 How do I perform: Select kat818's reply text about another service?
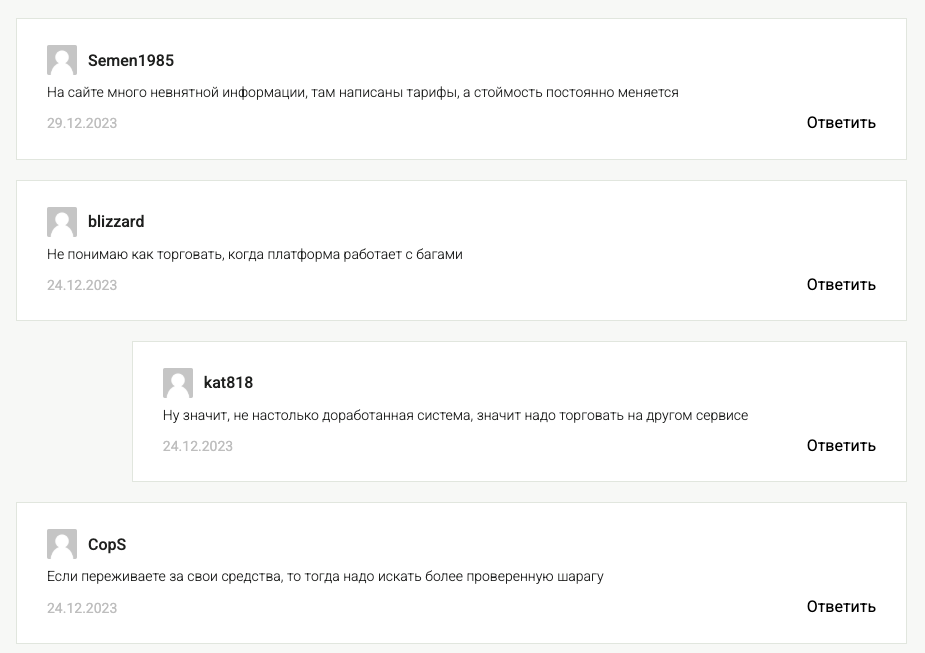[x=455, y=415]
